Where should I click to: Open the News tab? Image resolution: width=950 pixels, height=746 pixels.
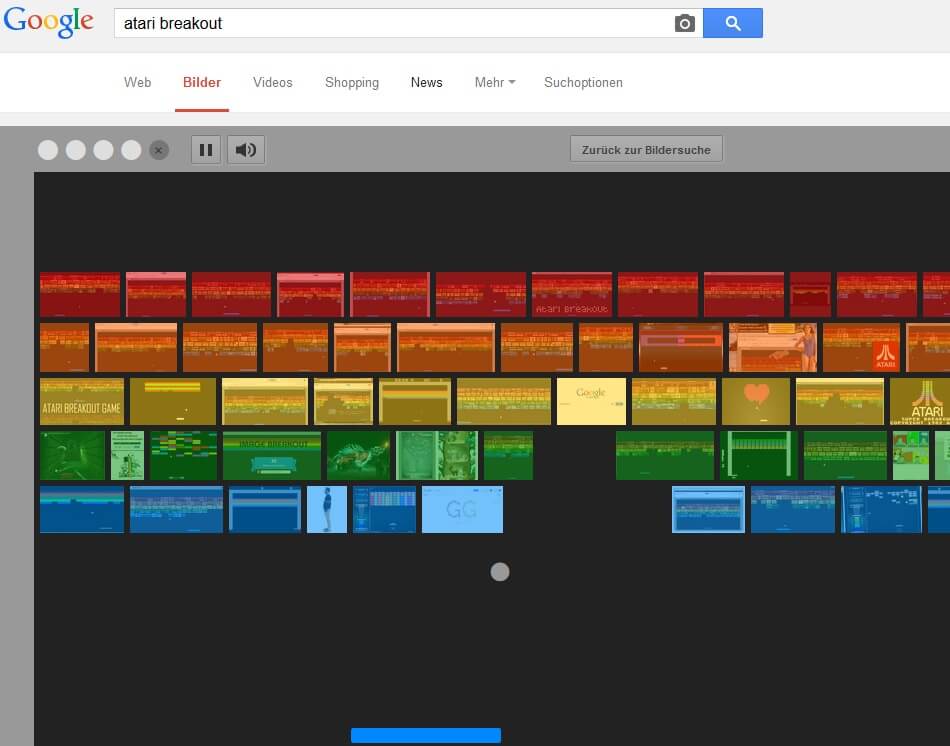pos(427,82)
